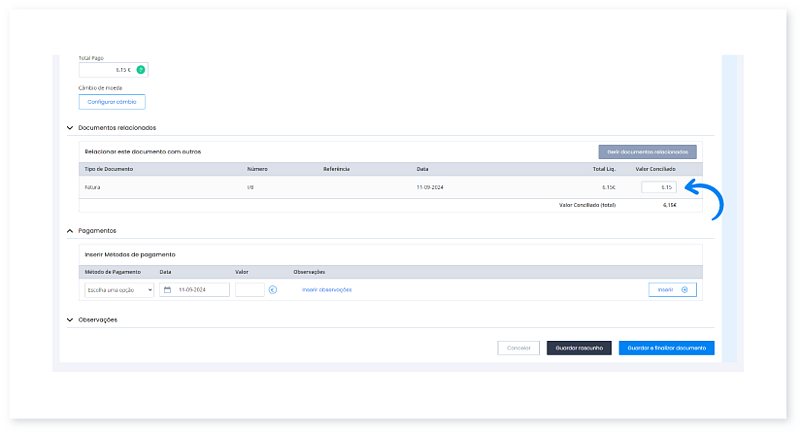Click the payment date 11-09-2024 field

pos(201,290)
